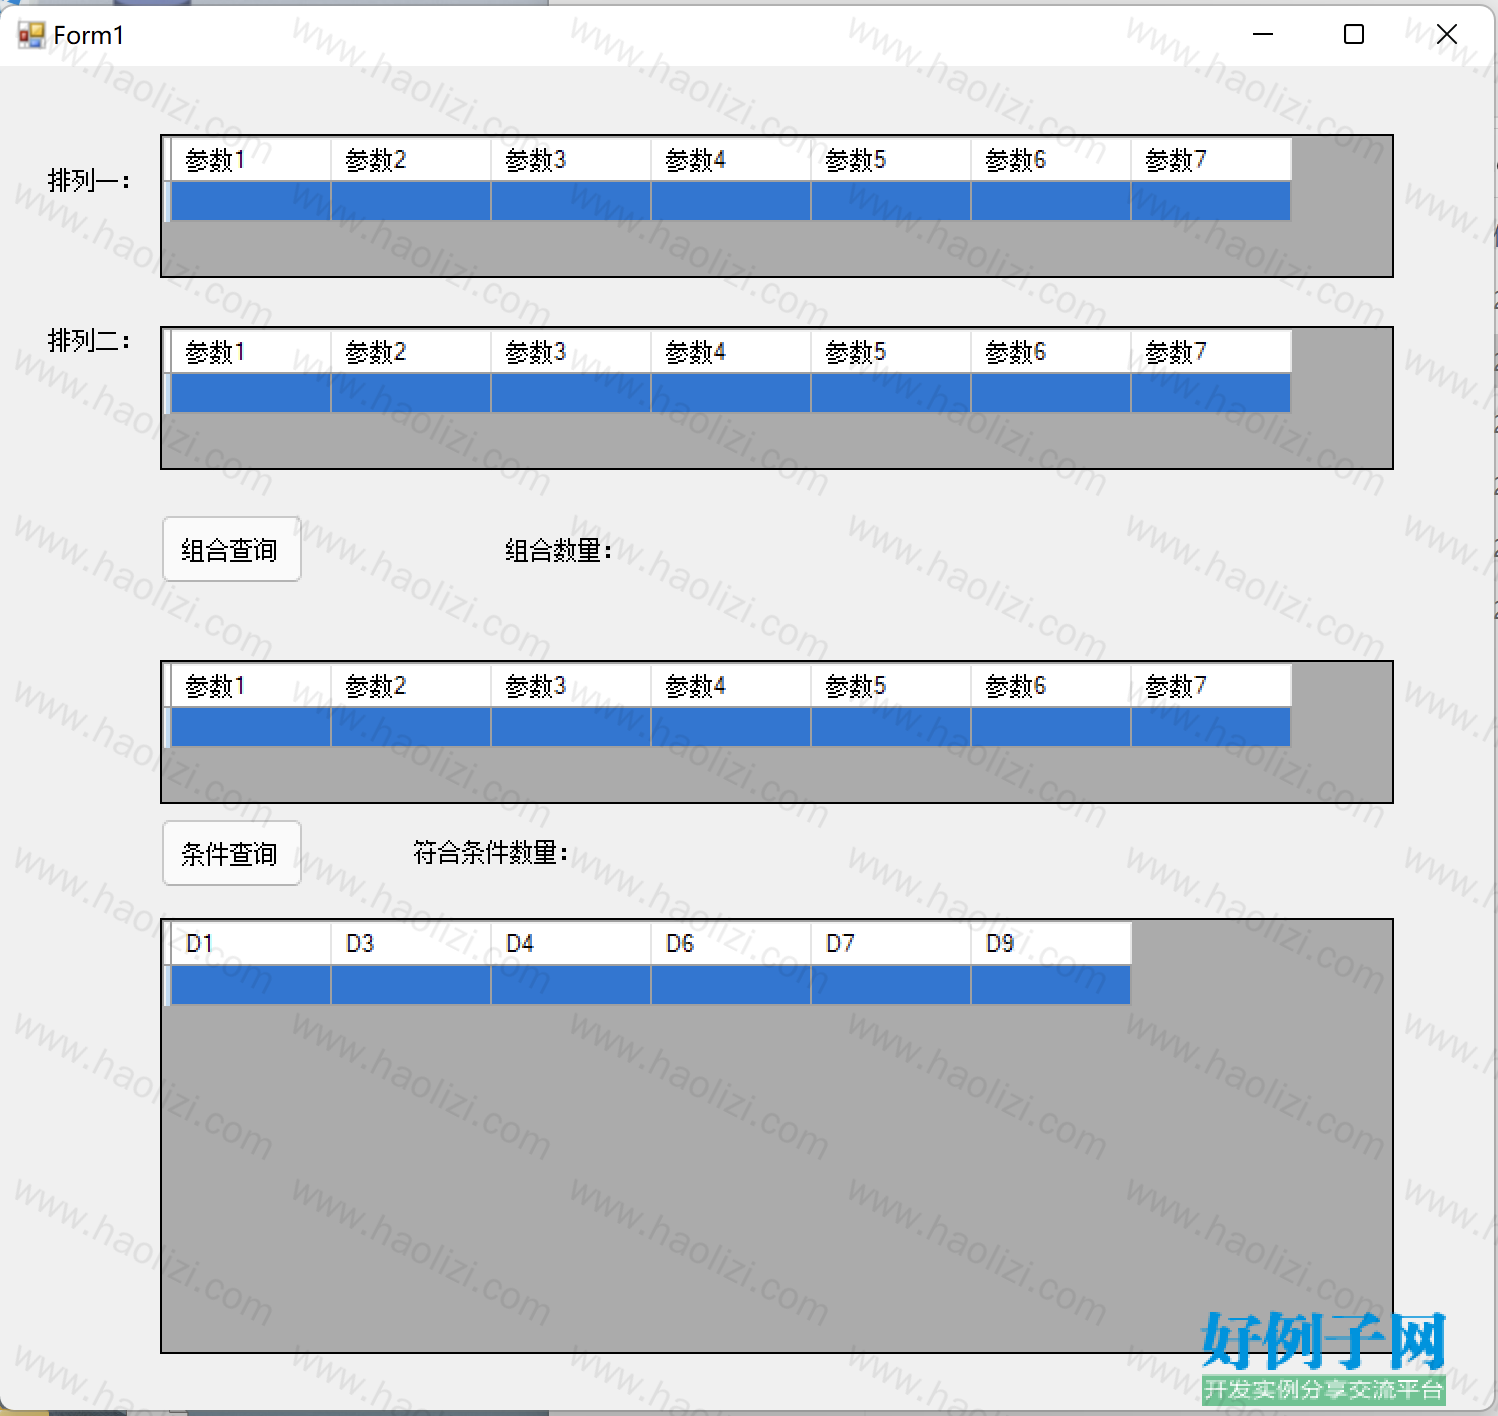The width and height of the screenshot is (1498, 1416).
Task: Edit cell under 参数3 in the condition grid
Action: pos(571,727)
